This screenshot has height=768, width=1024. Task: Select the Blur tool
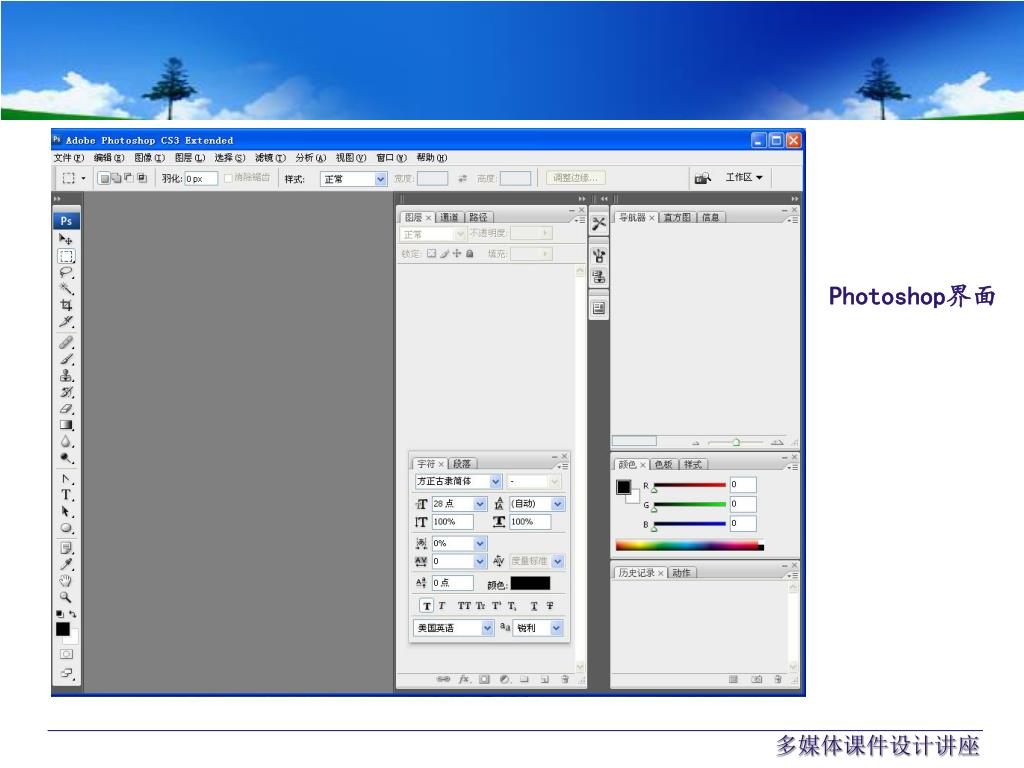coord(66,441)
